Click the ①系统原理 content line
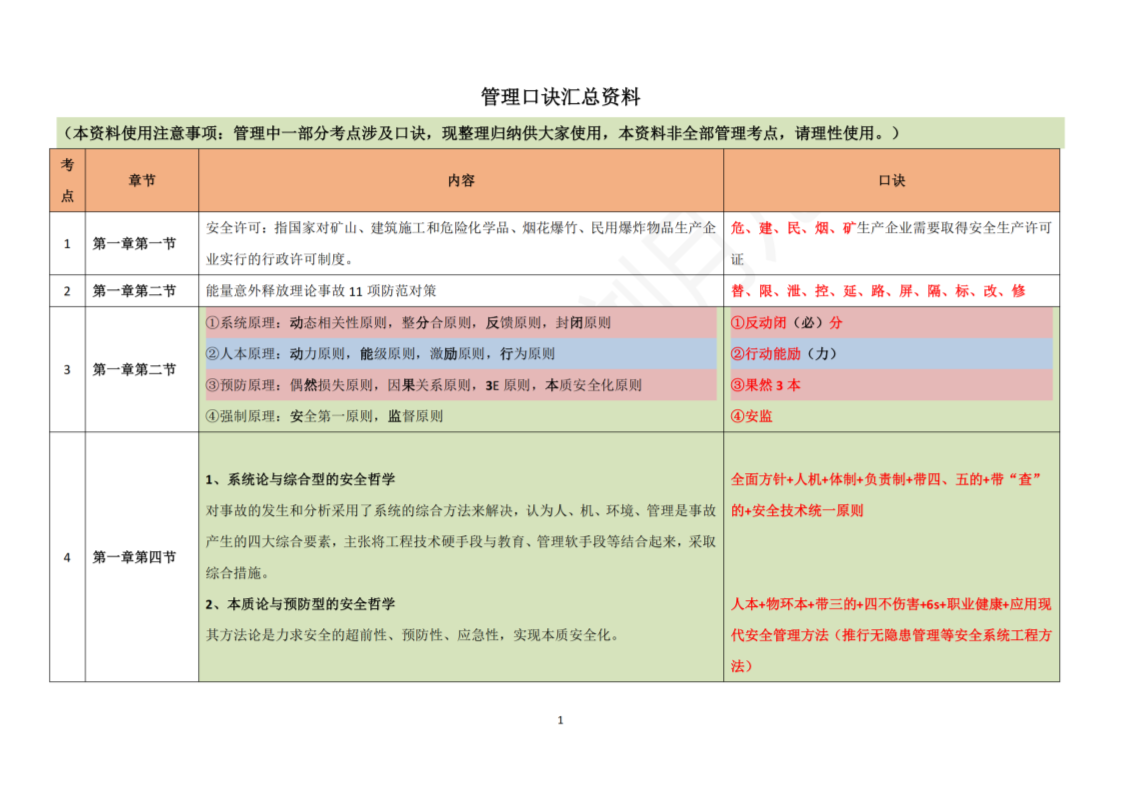This screenshot has width=1121, height=793. click(408, 323)
